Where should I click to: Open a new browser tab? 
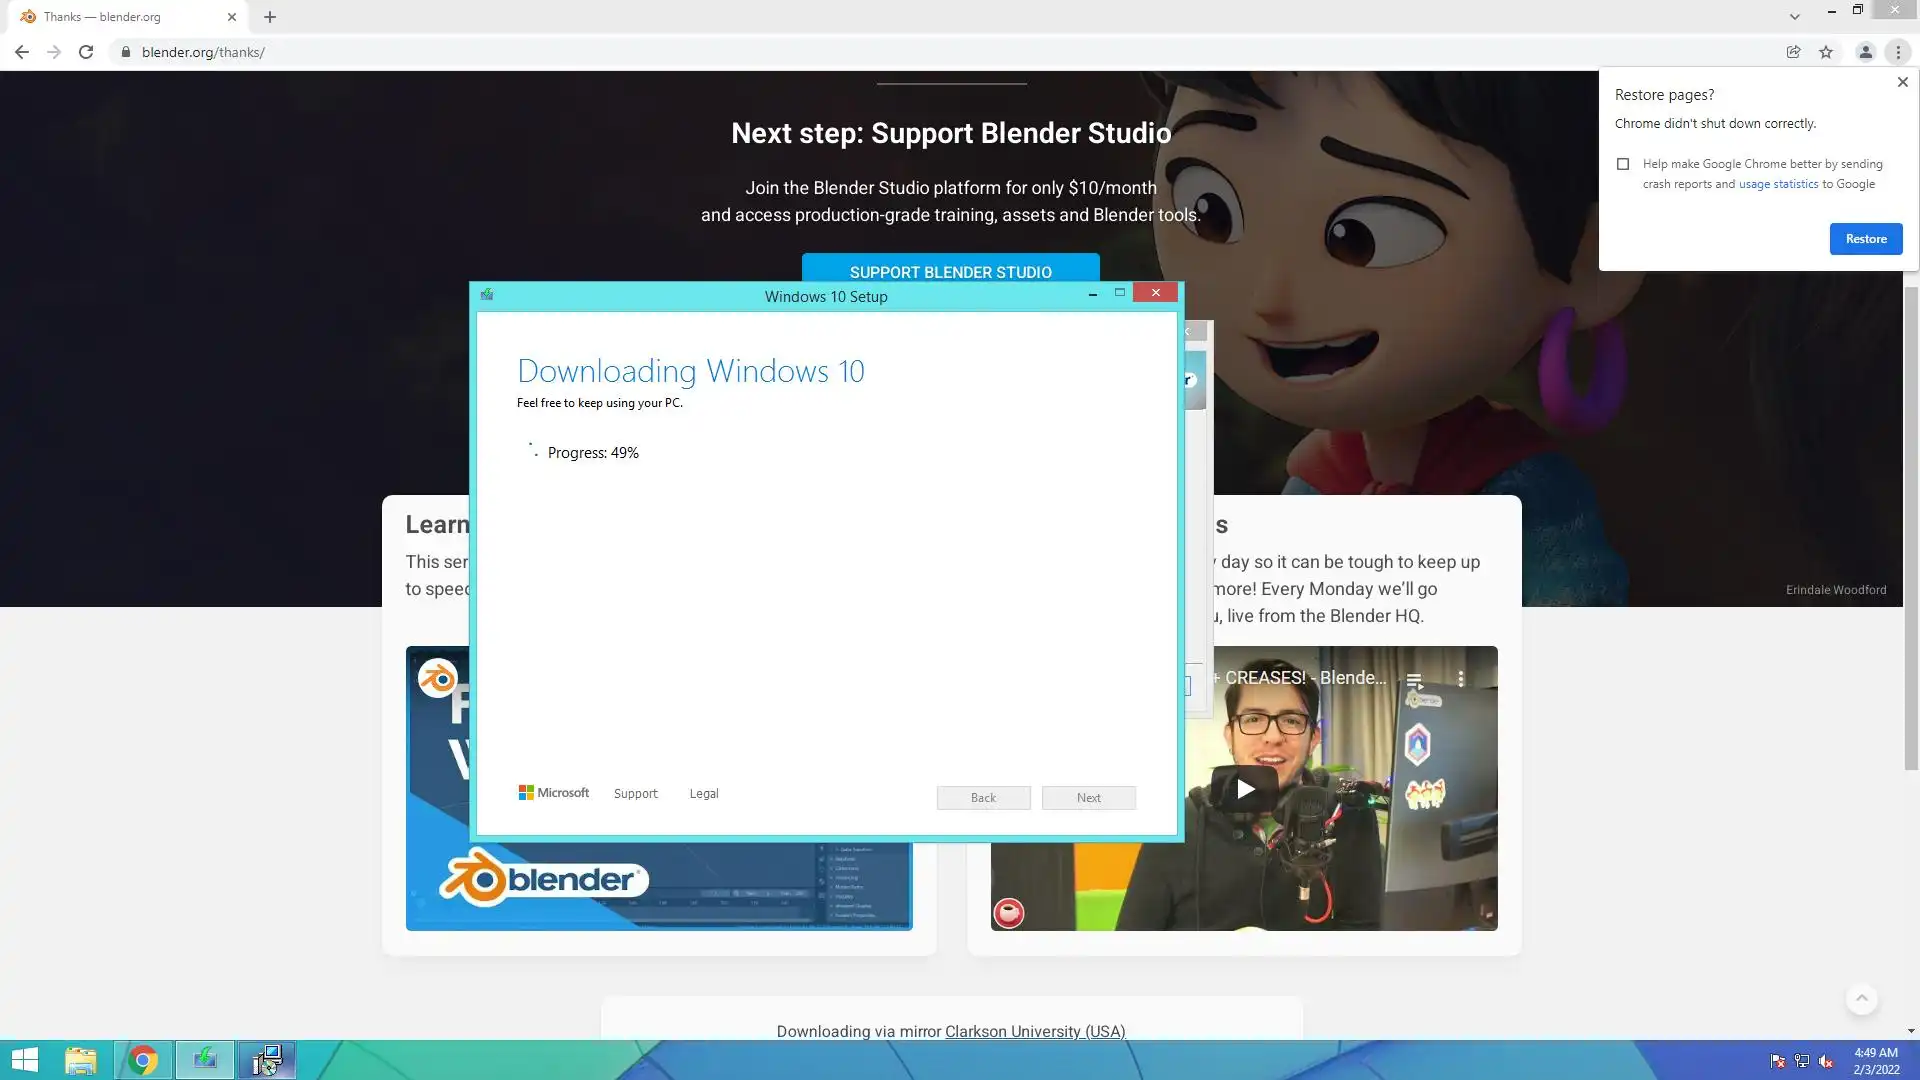click(270, 17)
